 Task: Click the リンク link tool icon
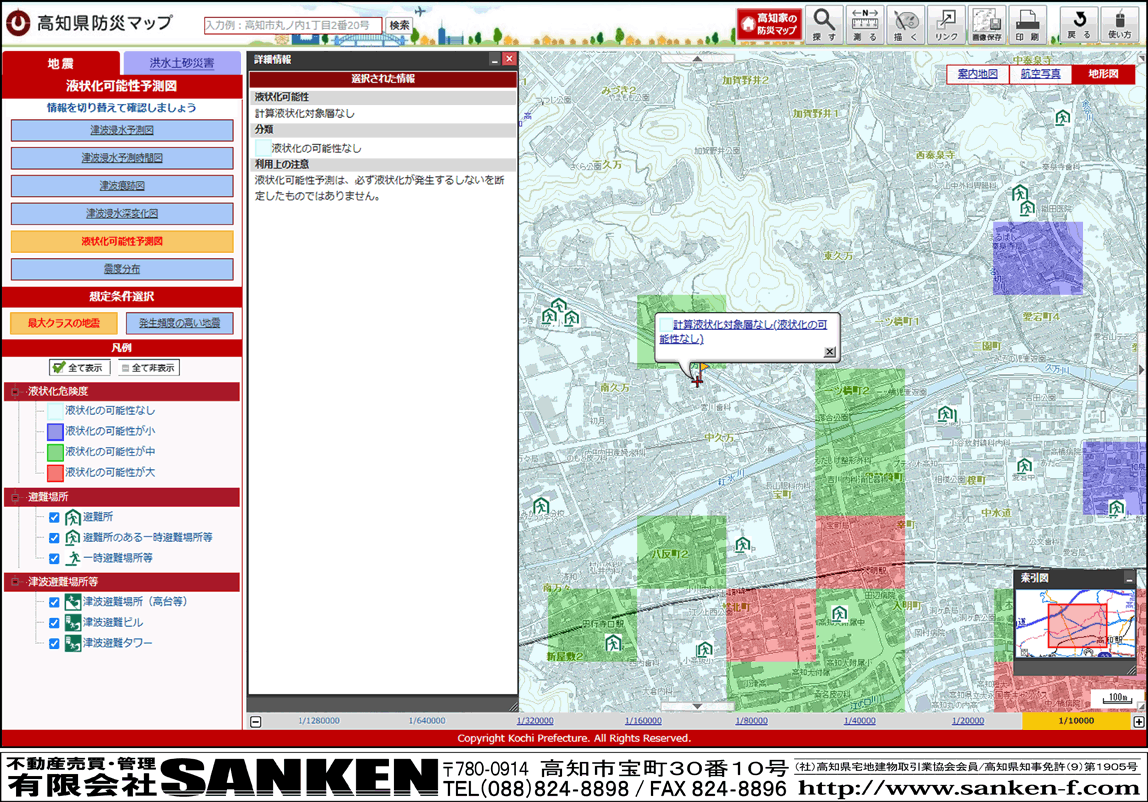point(946,24)
